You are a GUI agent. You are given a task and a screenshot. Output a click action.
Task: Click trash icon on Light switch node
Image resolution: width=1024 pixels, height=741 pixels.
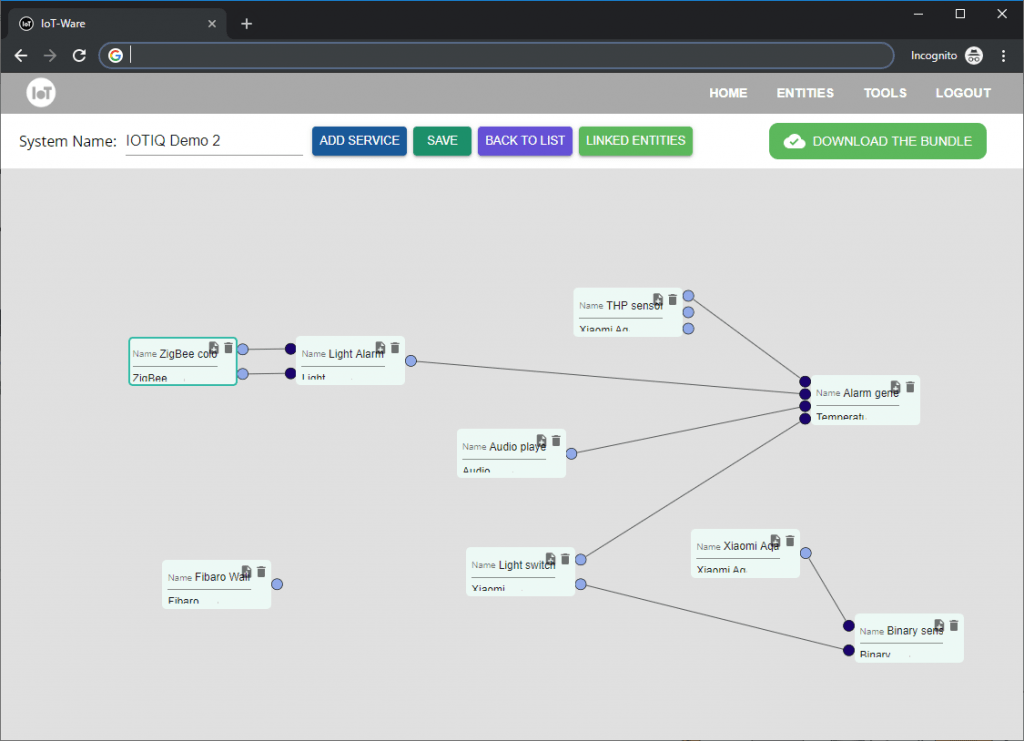pyautogui.click(x=565, y=559)
